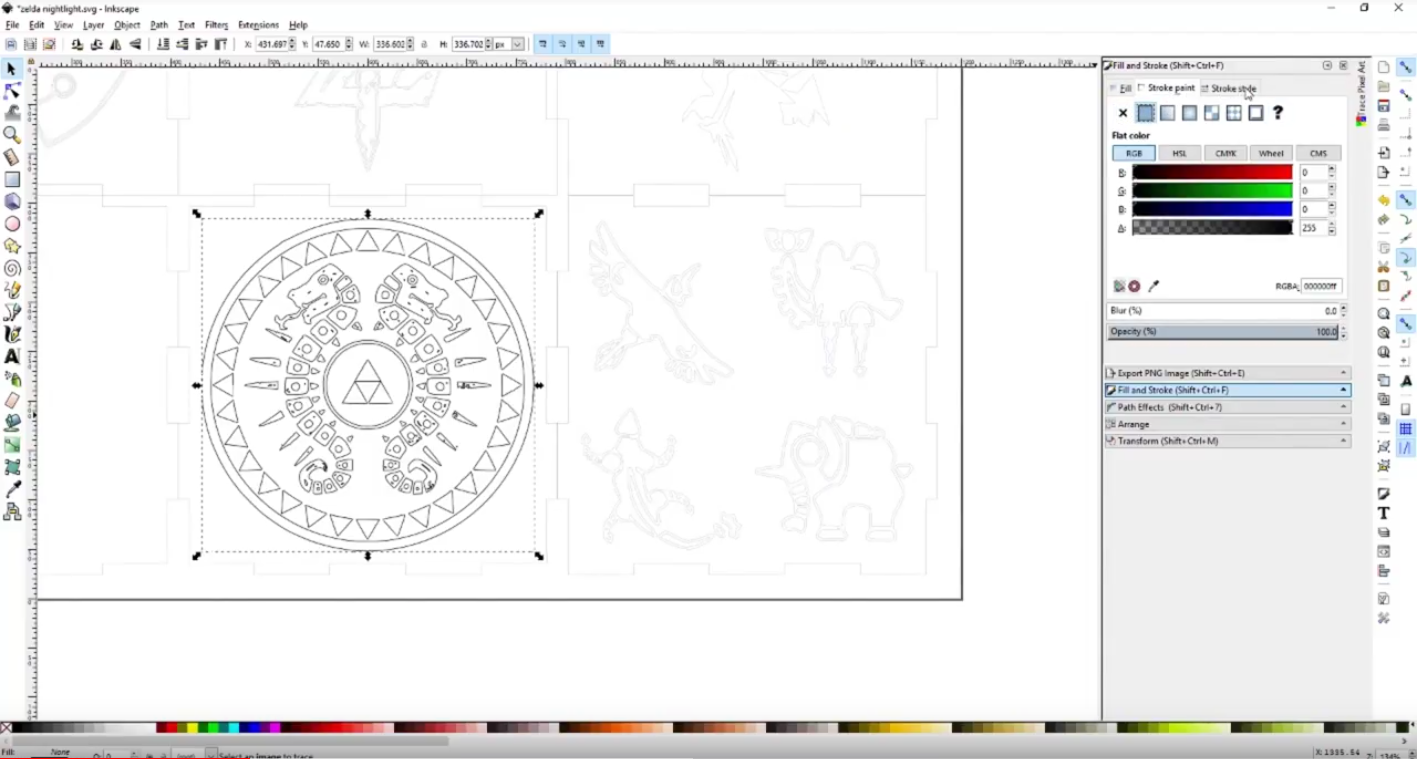The width and height of the screenshot is (1417, 759).
Task: Click the RGBA hex input field
Action: [x=1321, y=286]
